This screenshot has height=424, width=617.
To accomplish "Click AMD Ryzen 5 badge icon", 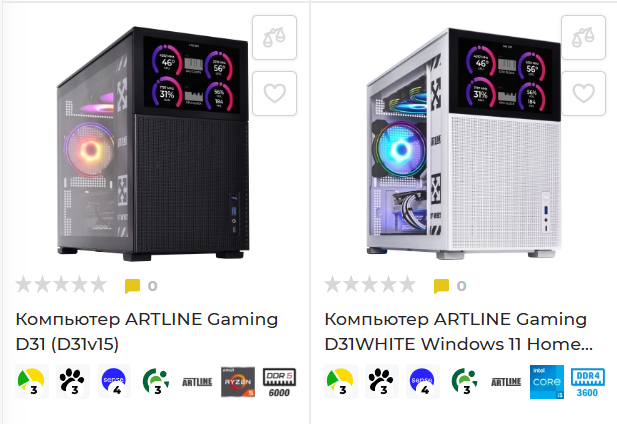I will [x=238, y=382].
